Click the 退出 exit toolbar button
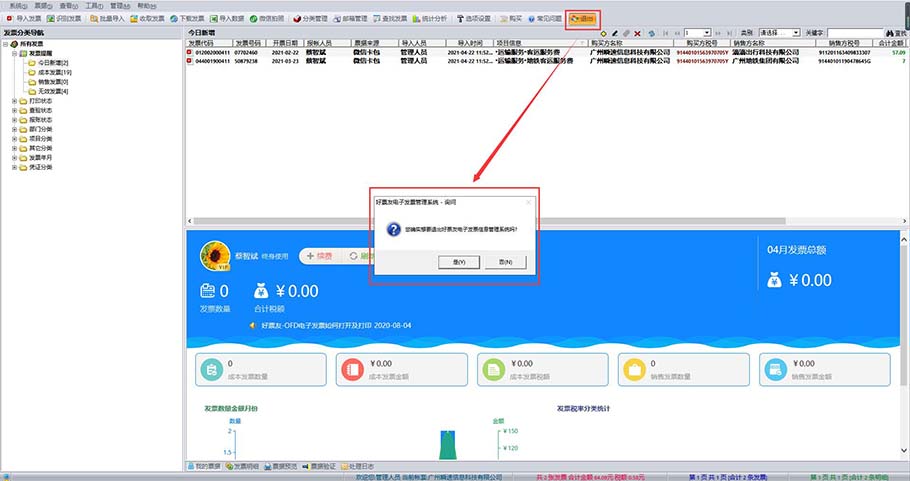 tap(581, 19)
